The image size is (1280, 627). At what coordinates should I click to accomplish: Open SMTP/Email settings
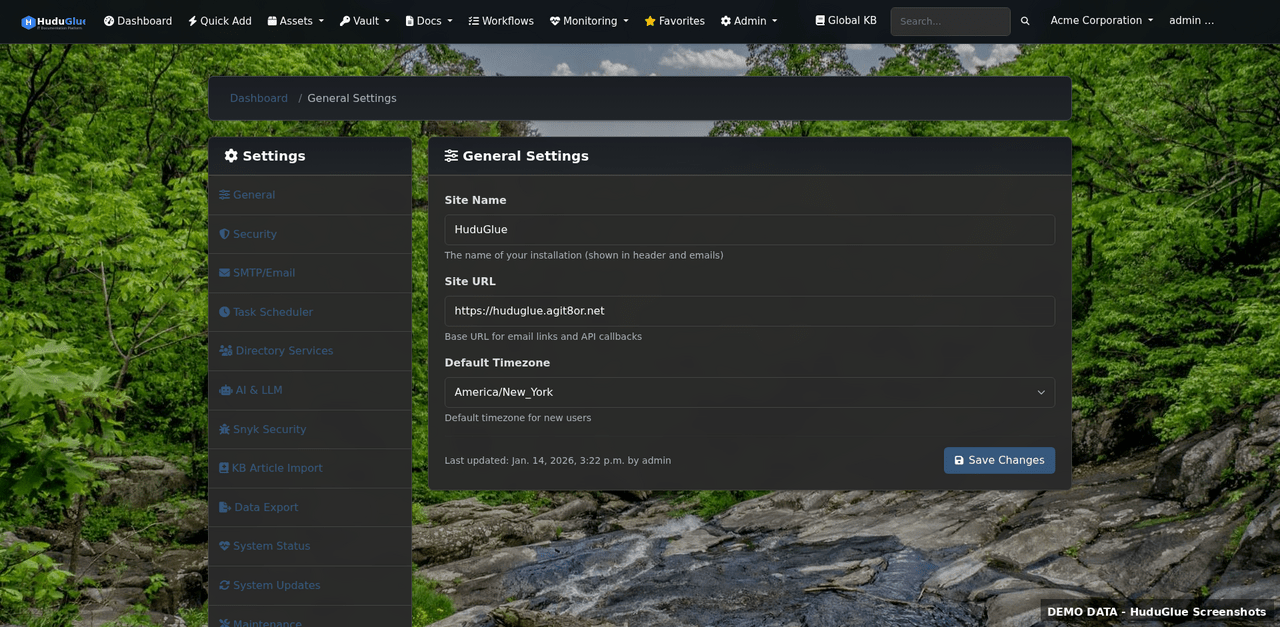point(310,273)
